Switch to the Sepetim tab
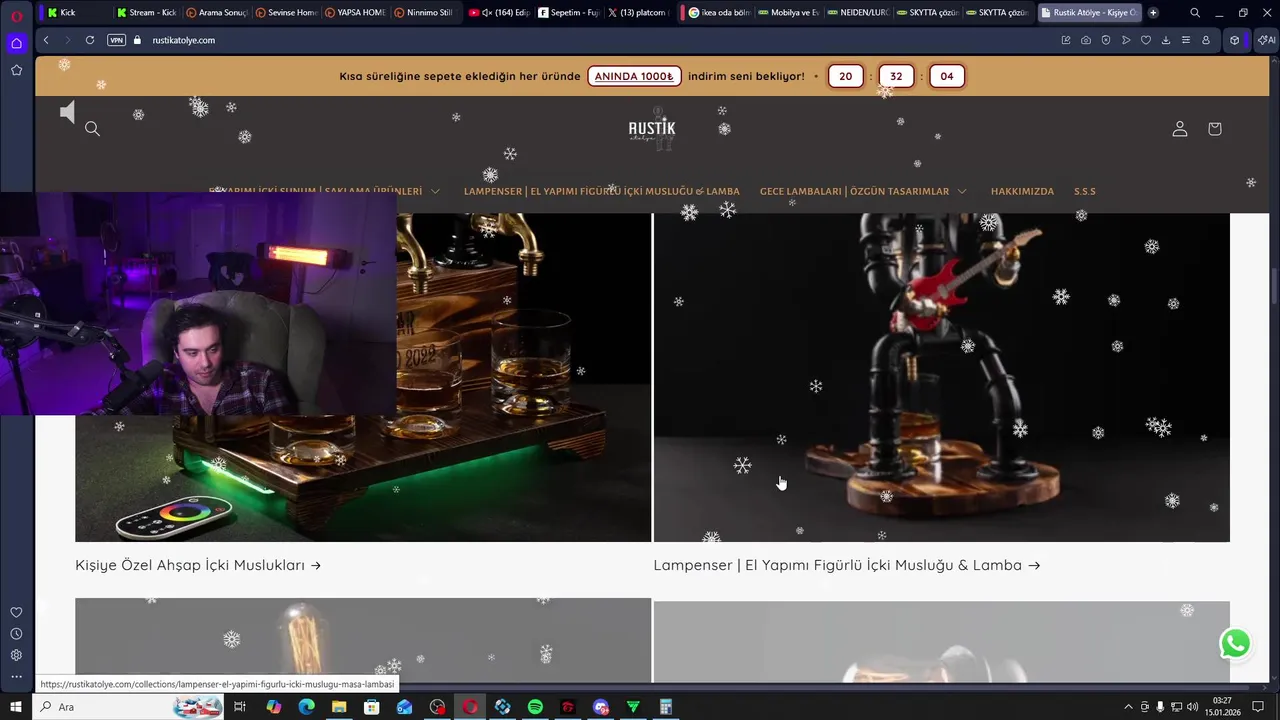Image resolution: width=1280 pixels, height=720 pixels. (568, 13)
